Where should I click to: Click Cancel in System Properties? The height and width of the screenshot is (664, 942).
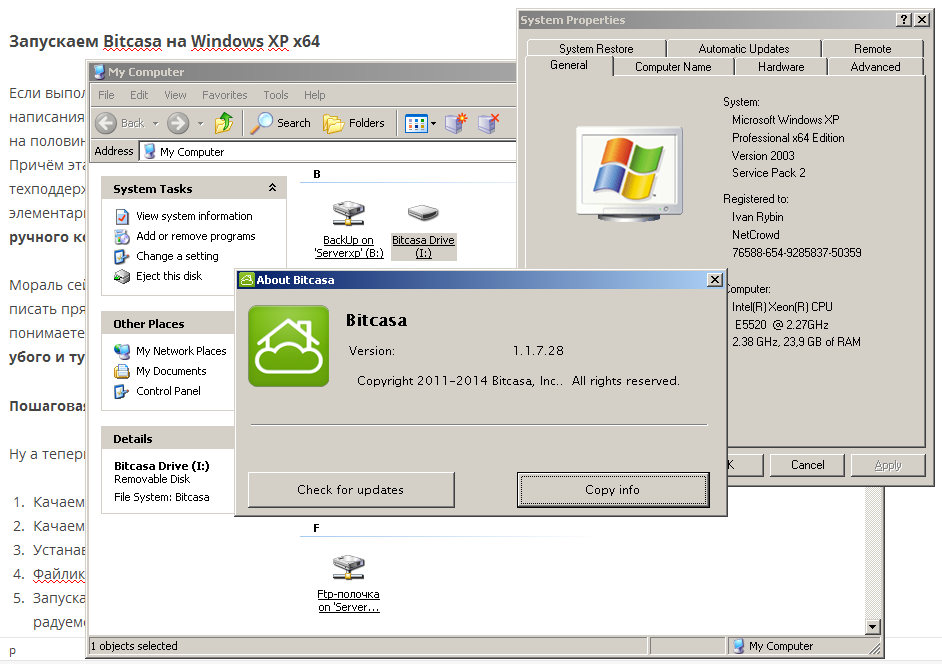coord(807,465)
